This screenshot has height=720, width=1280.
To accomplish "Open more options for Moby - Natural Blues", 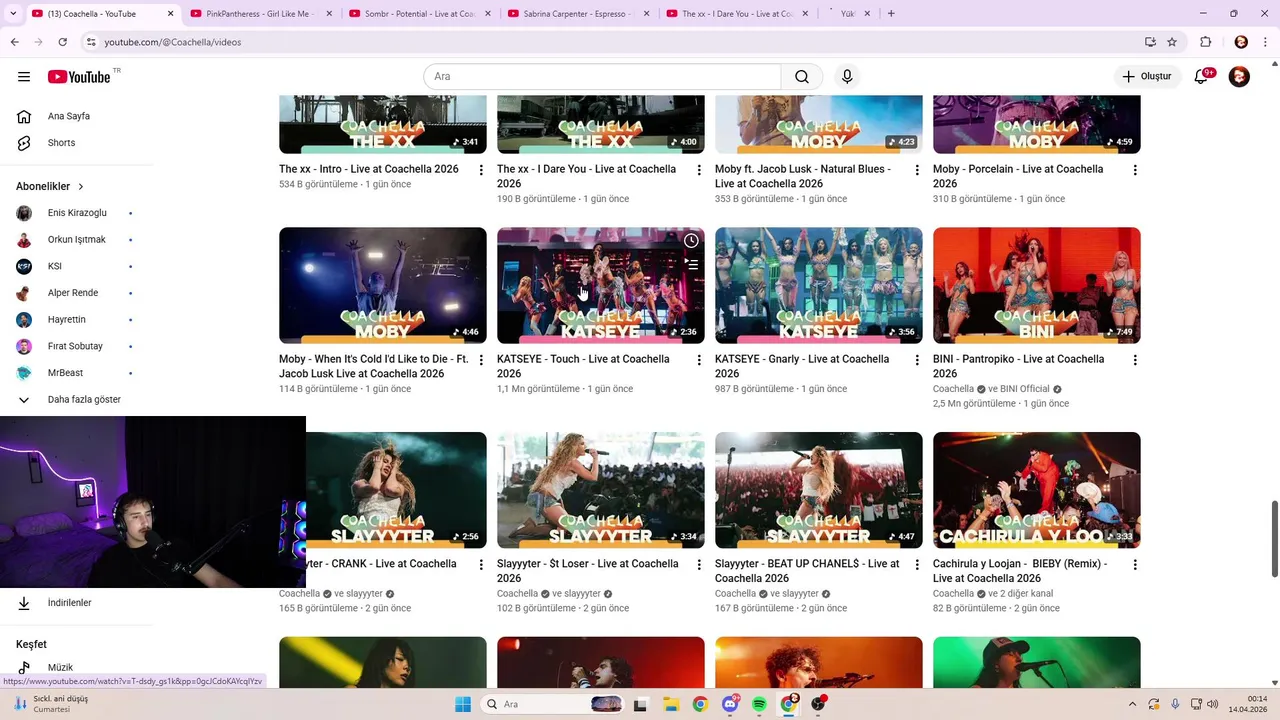I will click(917, 170).
